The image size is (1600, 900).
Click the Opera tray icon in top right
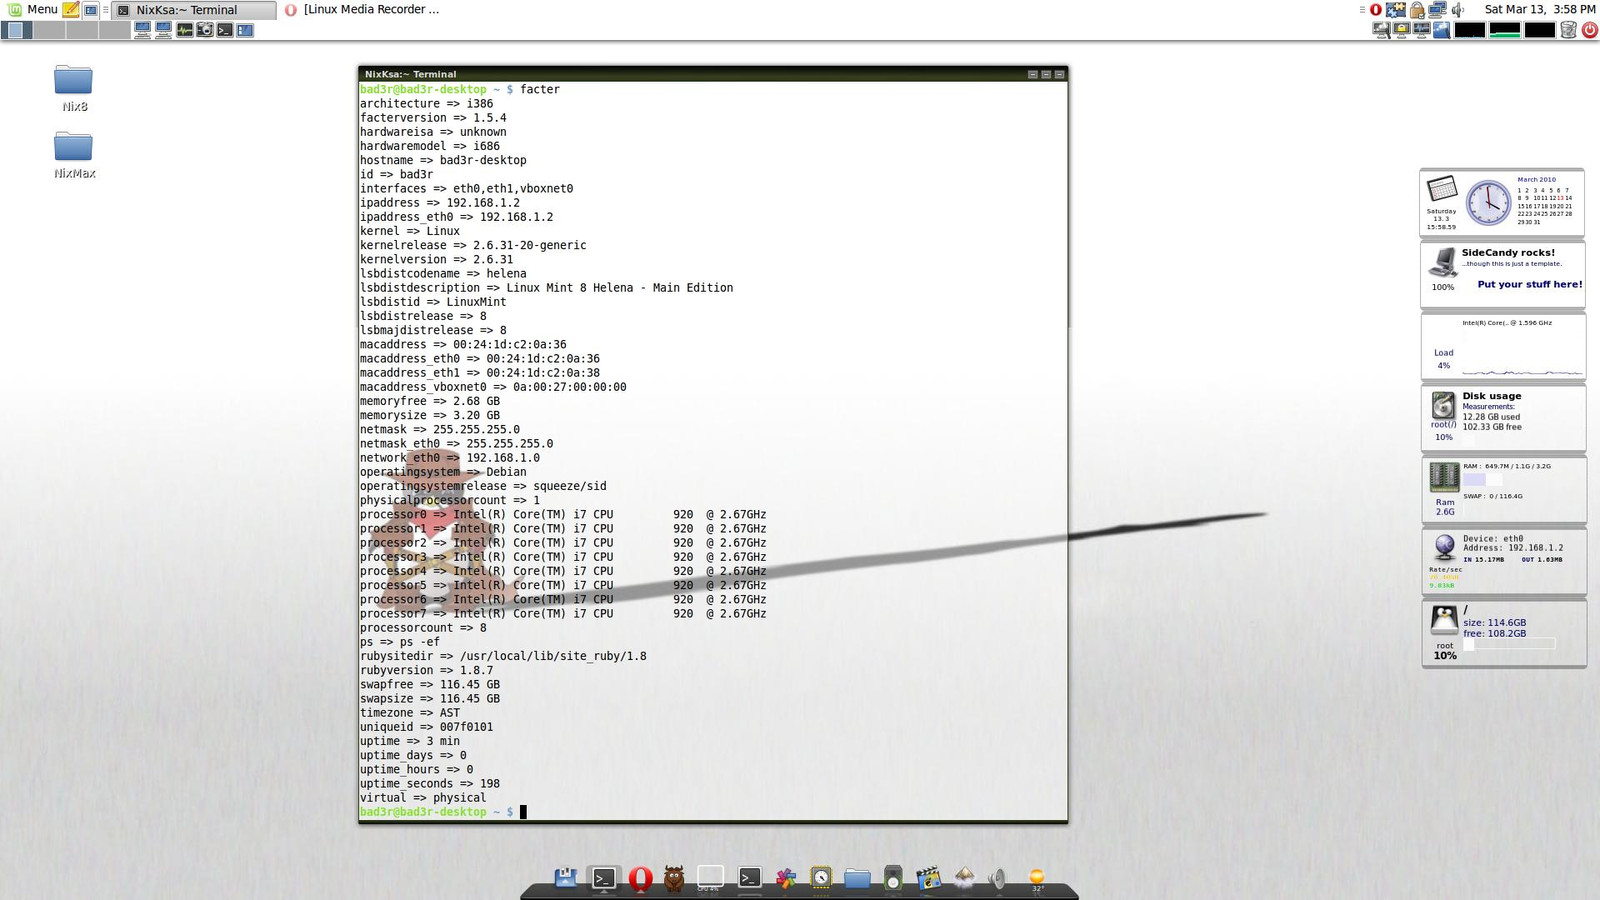(1376, 10)
